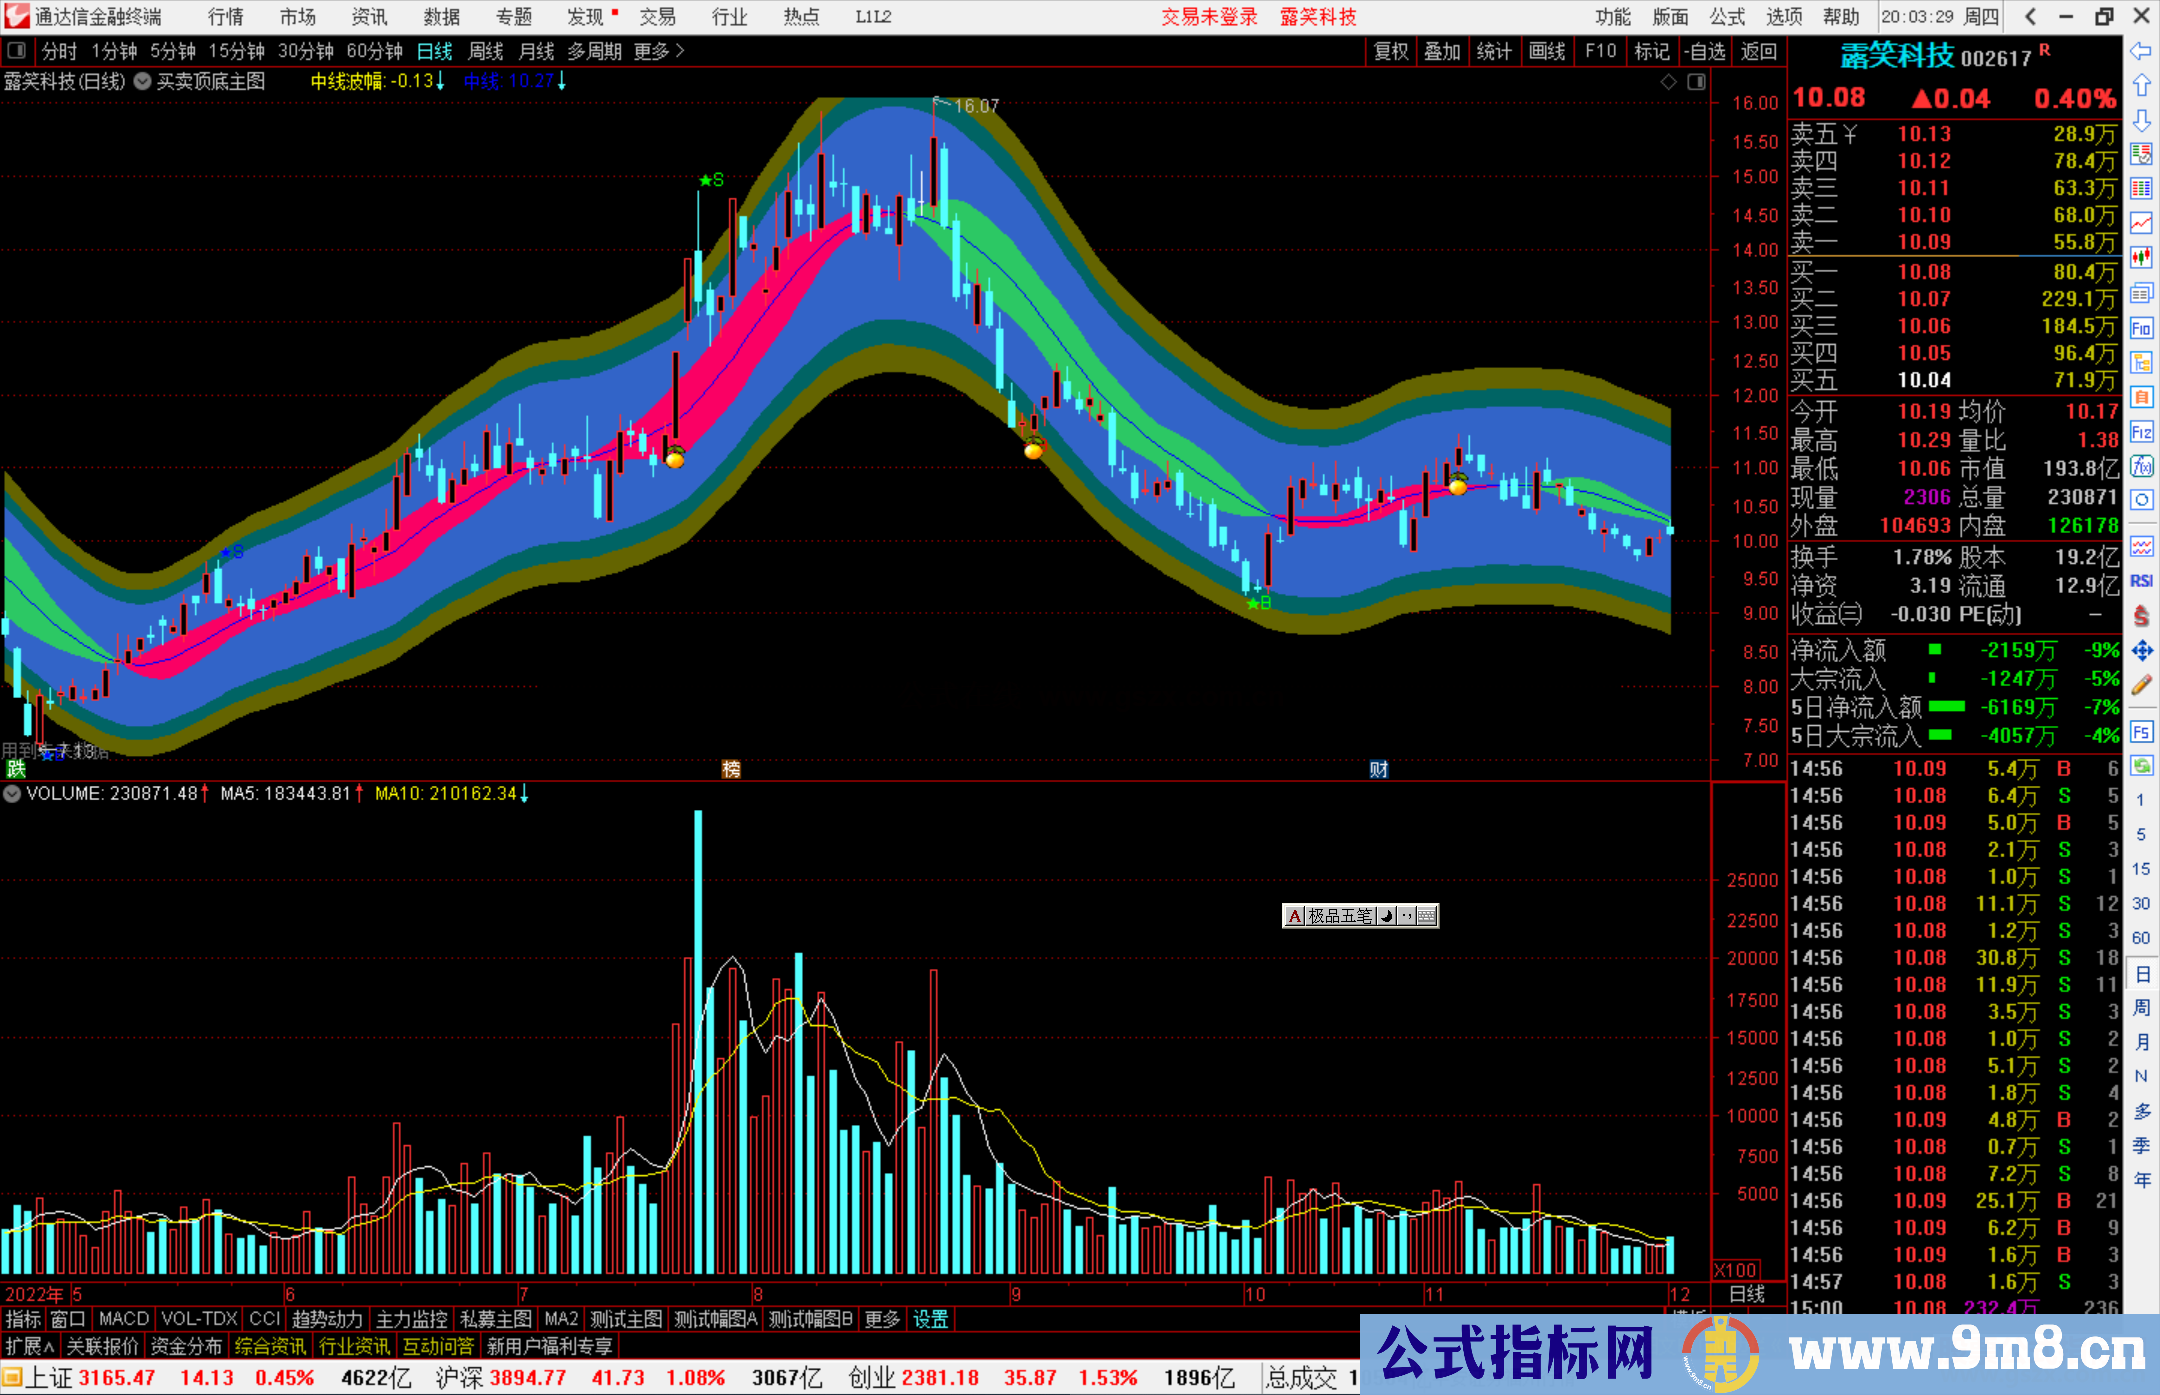Click the f(x) formula sidebar icon
The height and width of the screenshot is (1395, 2160).
(2141, 466)
